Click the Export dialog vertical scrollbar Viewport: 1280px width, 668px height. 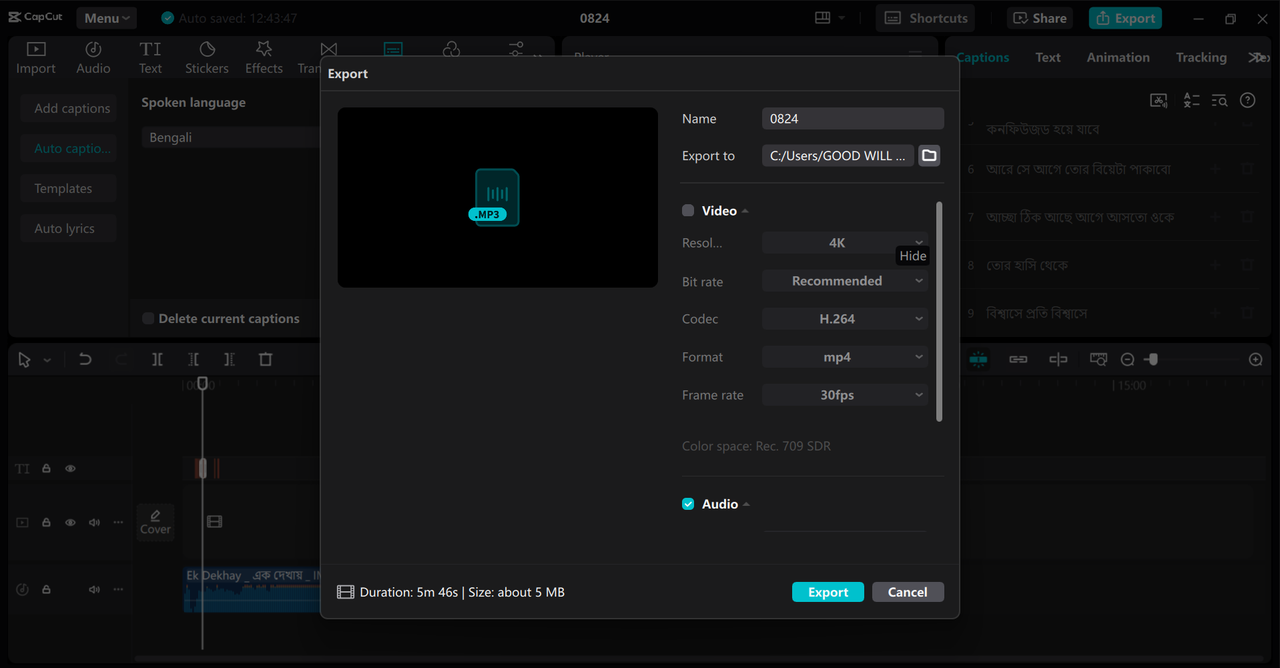pyautogui.click(x=939, y=312)
